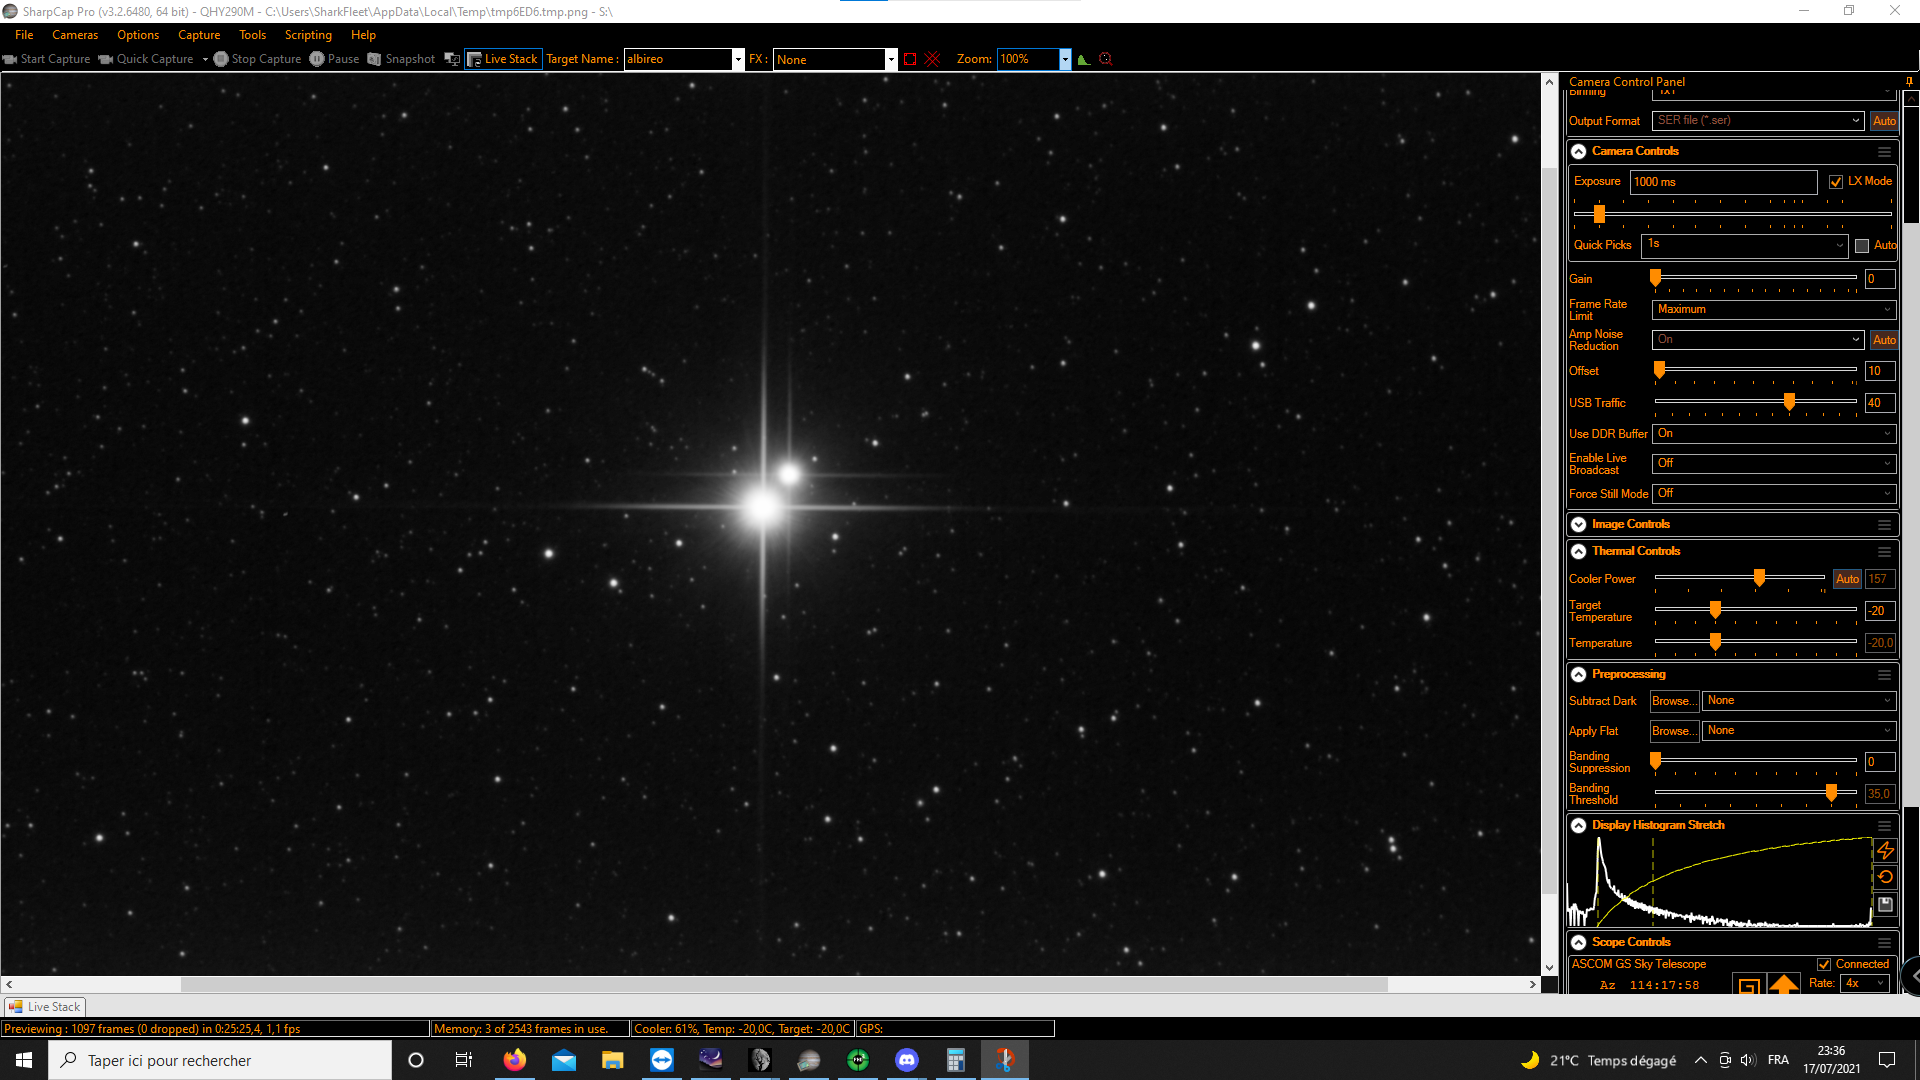Toggle the scope Connected checkbox
The height and width of the screenshot is (1080, 1920).
(1824, 965)
